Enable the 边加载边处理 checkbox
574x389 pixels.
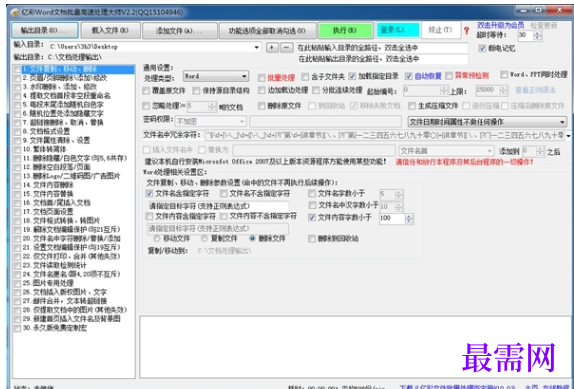261,90
